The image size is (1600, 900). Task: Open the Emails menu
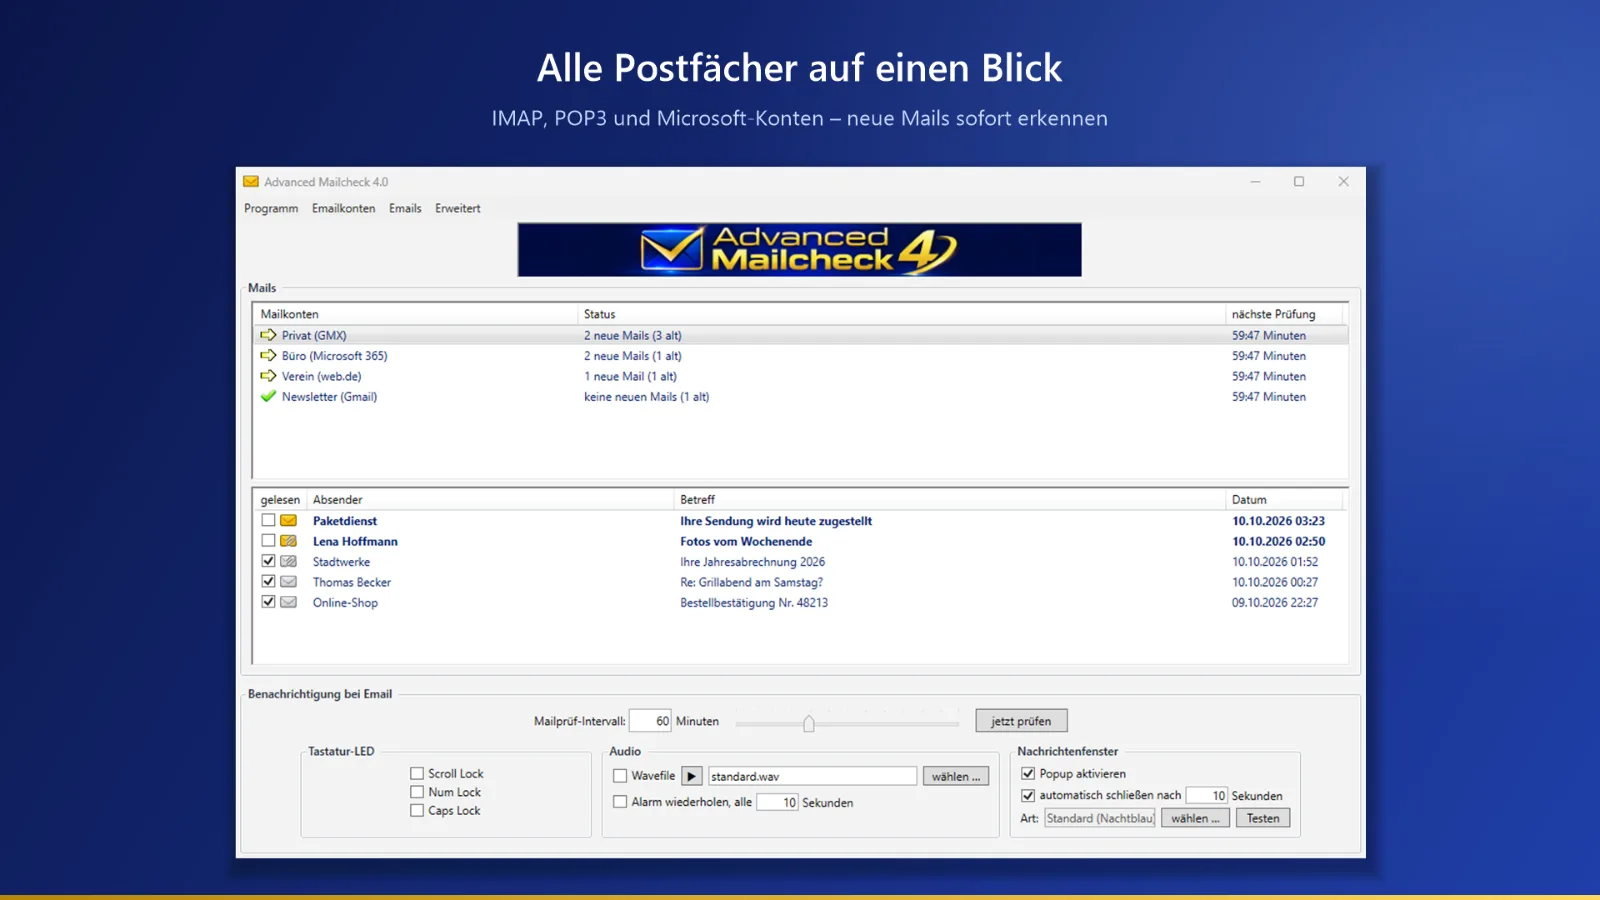click(405, 208)
